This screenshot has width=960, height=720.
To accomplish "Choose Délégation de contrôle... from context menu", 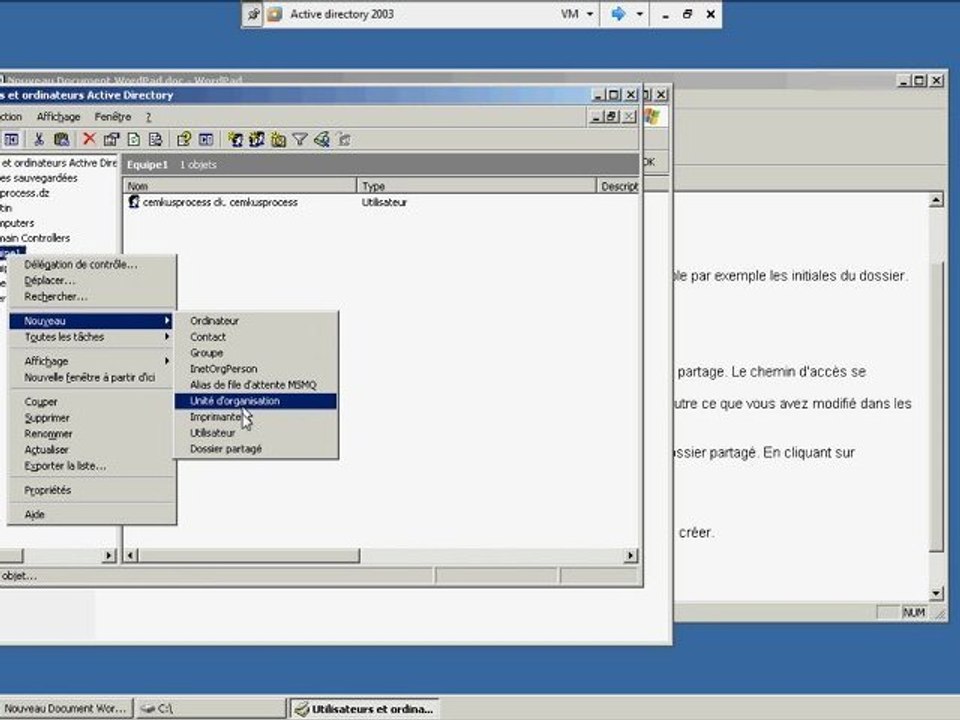I will [92, 264].
